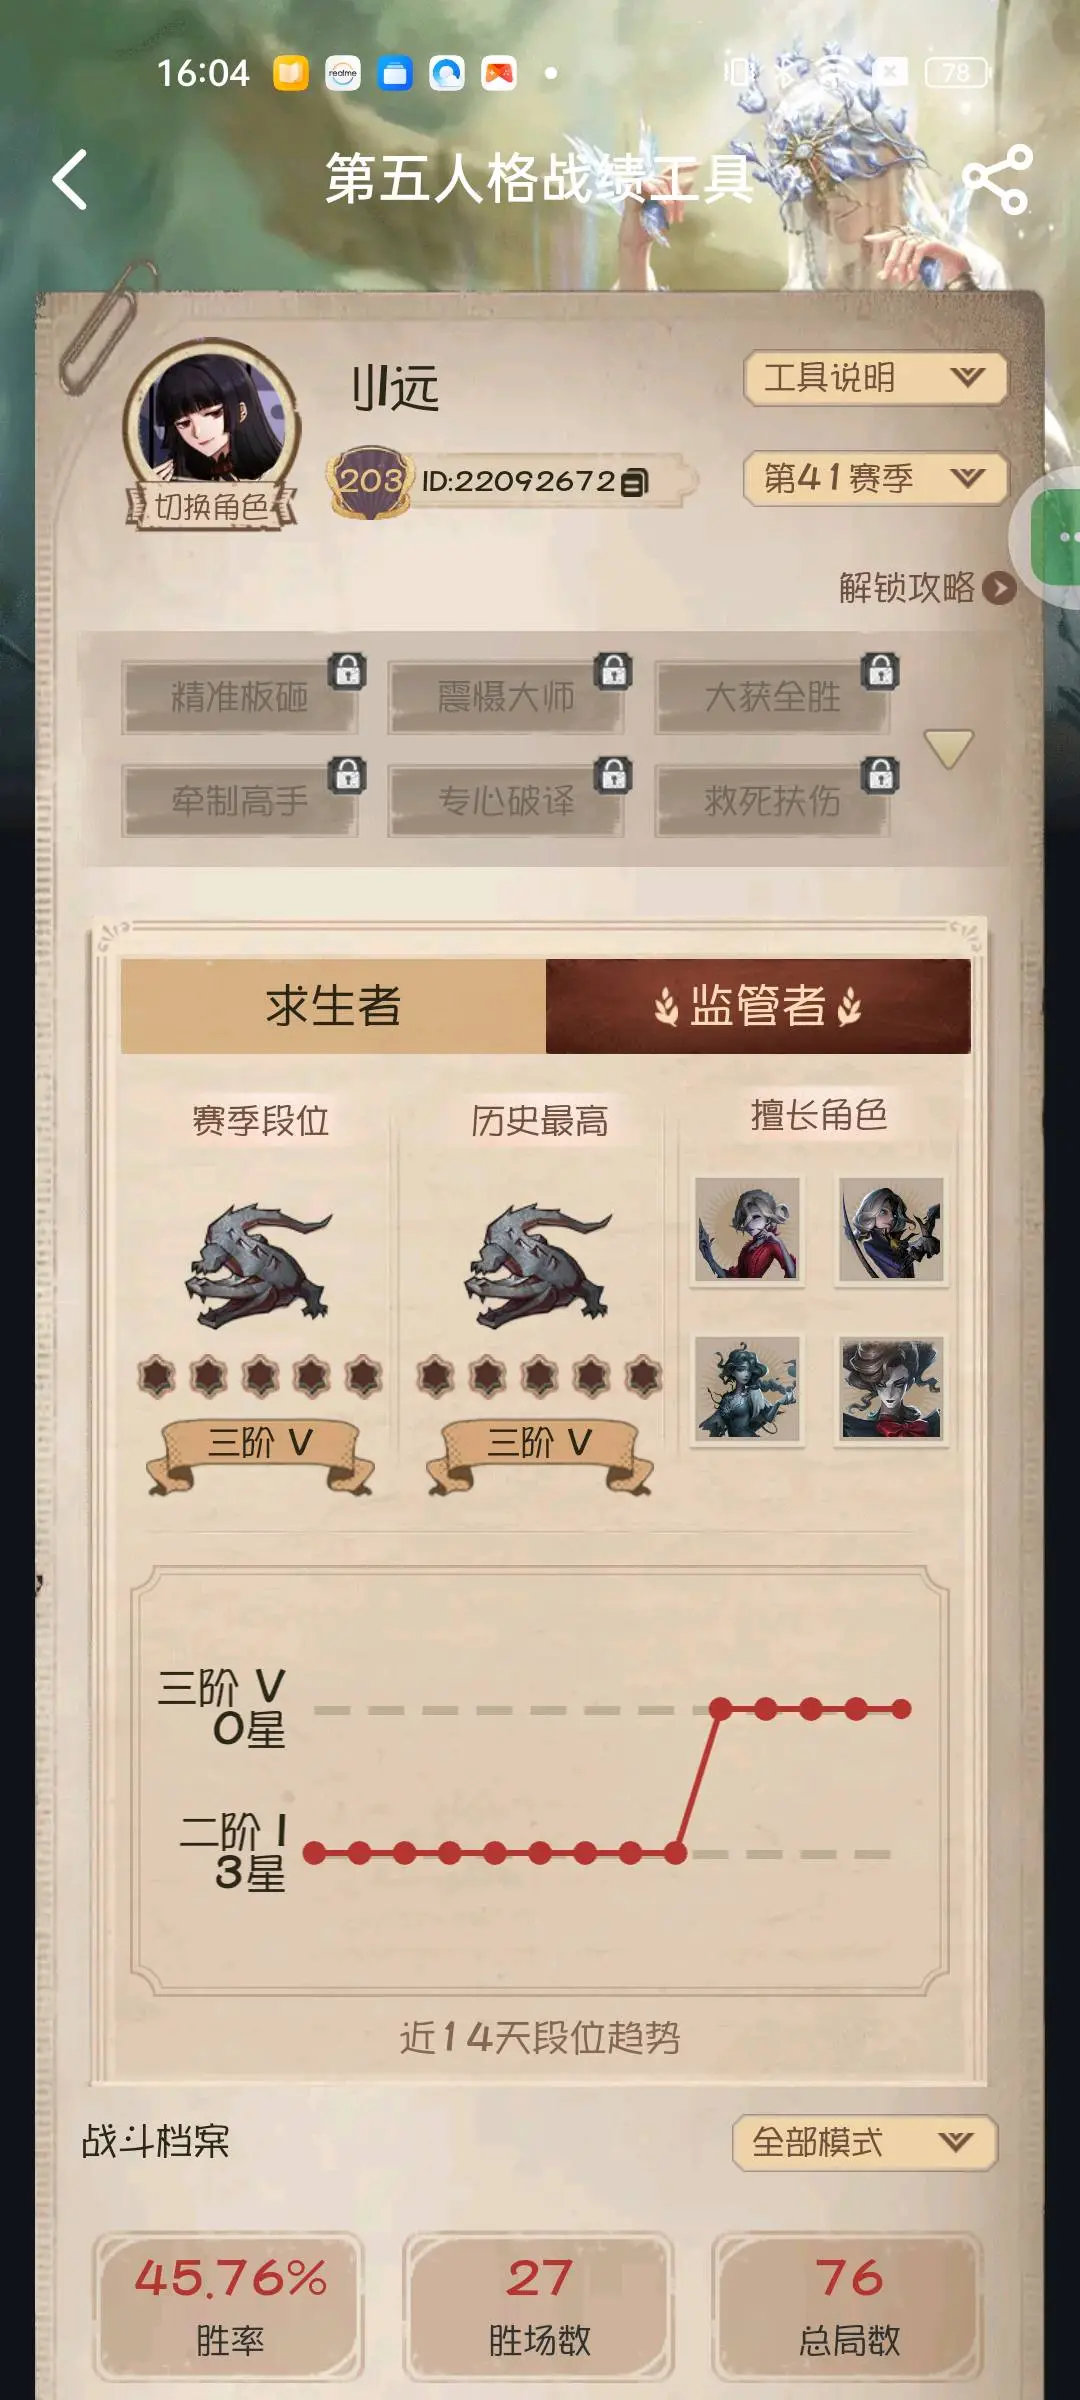Tap the locked 震慑大师 badge
1080x2400 pixels.
tap(506, 697)
